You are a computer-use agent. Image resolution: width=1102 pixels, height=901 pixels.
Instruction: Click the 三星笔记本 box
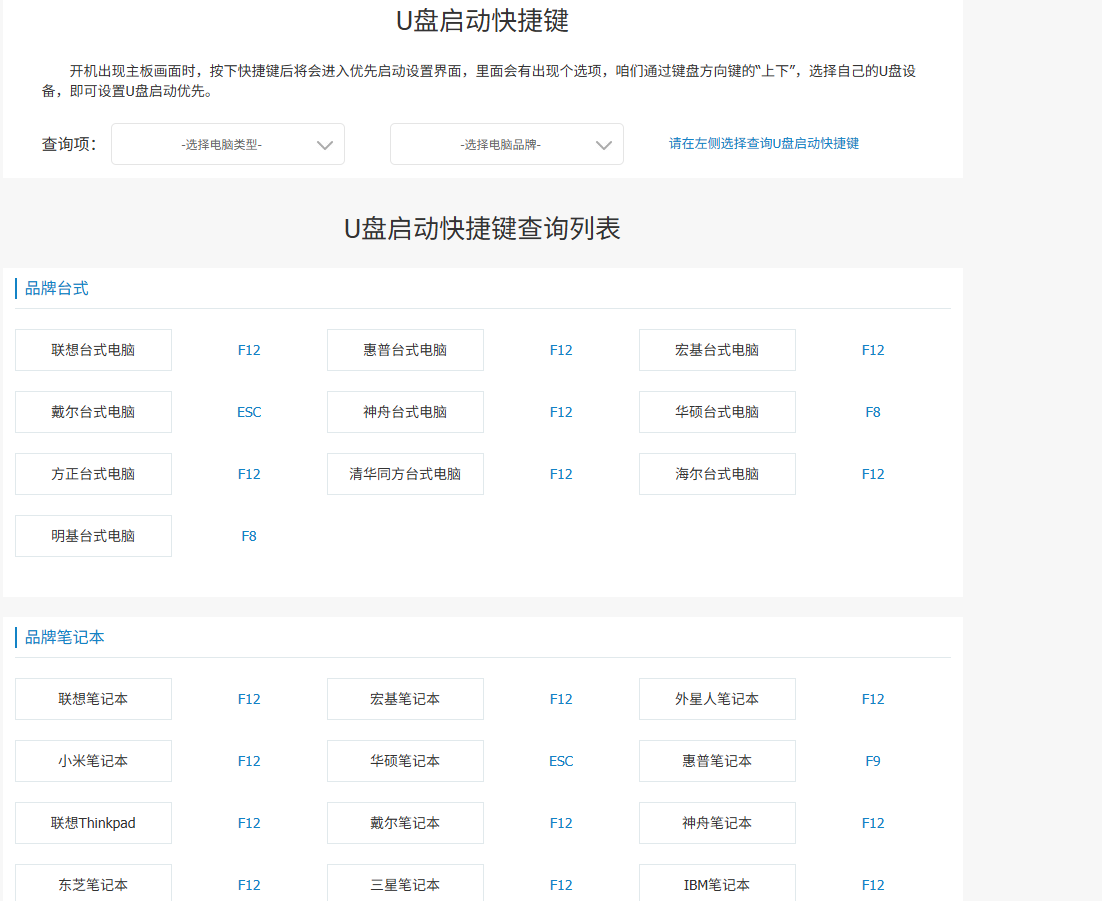pos(406,883)
